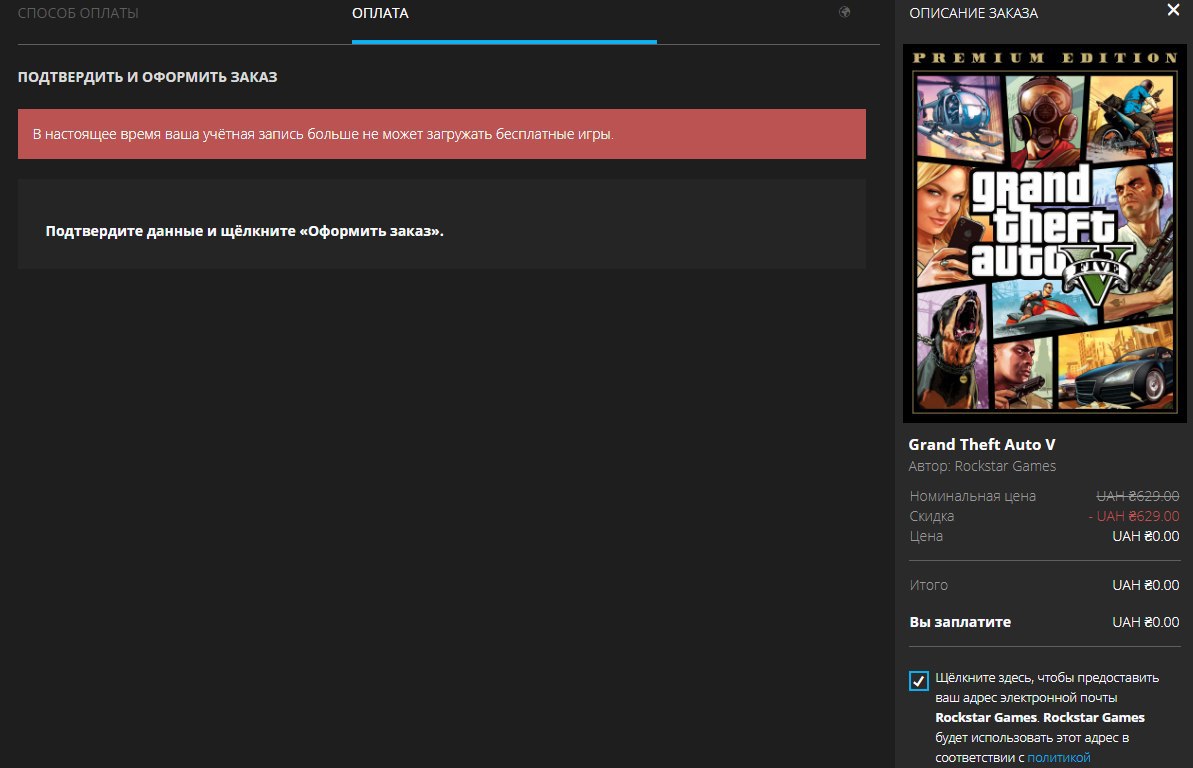
Task: Click the Скидка discount label
Action: click(931, 516)
